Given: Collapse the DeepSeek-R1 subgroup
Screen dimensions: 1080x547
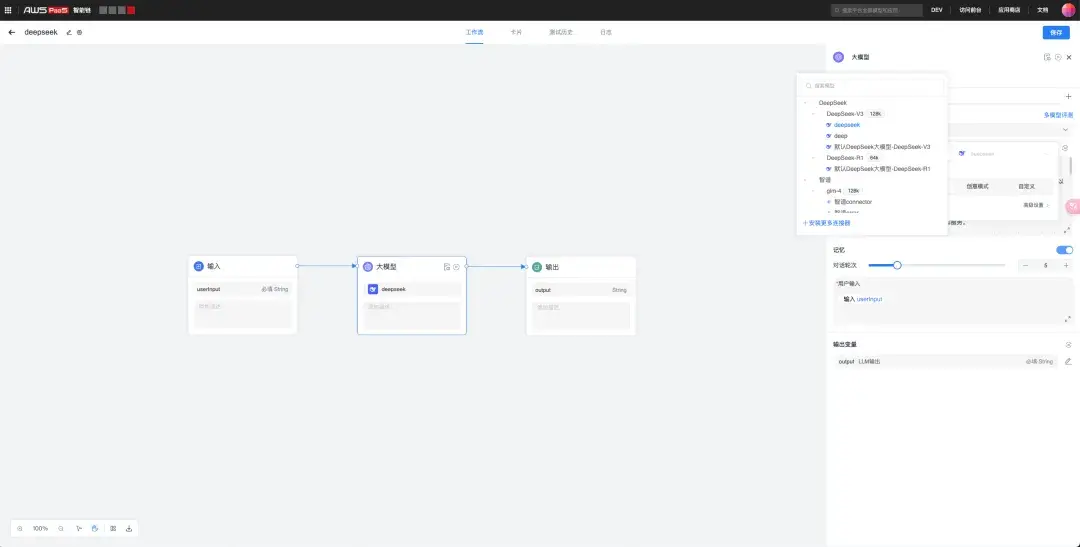Looking at the screenshot, I should coord(813,158).
